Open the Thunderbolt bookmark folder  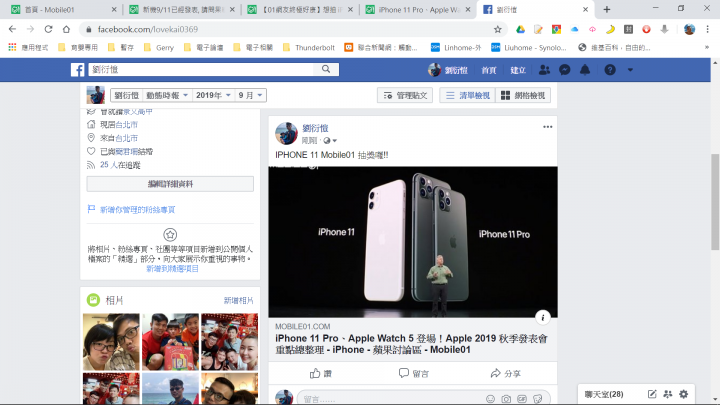point(309,47)
